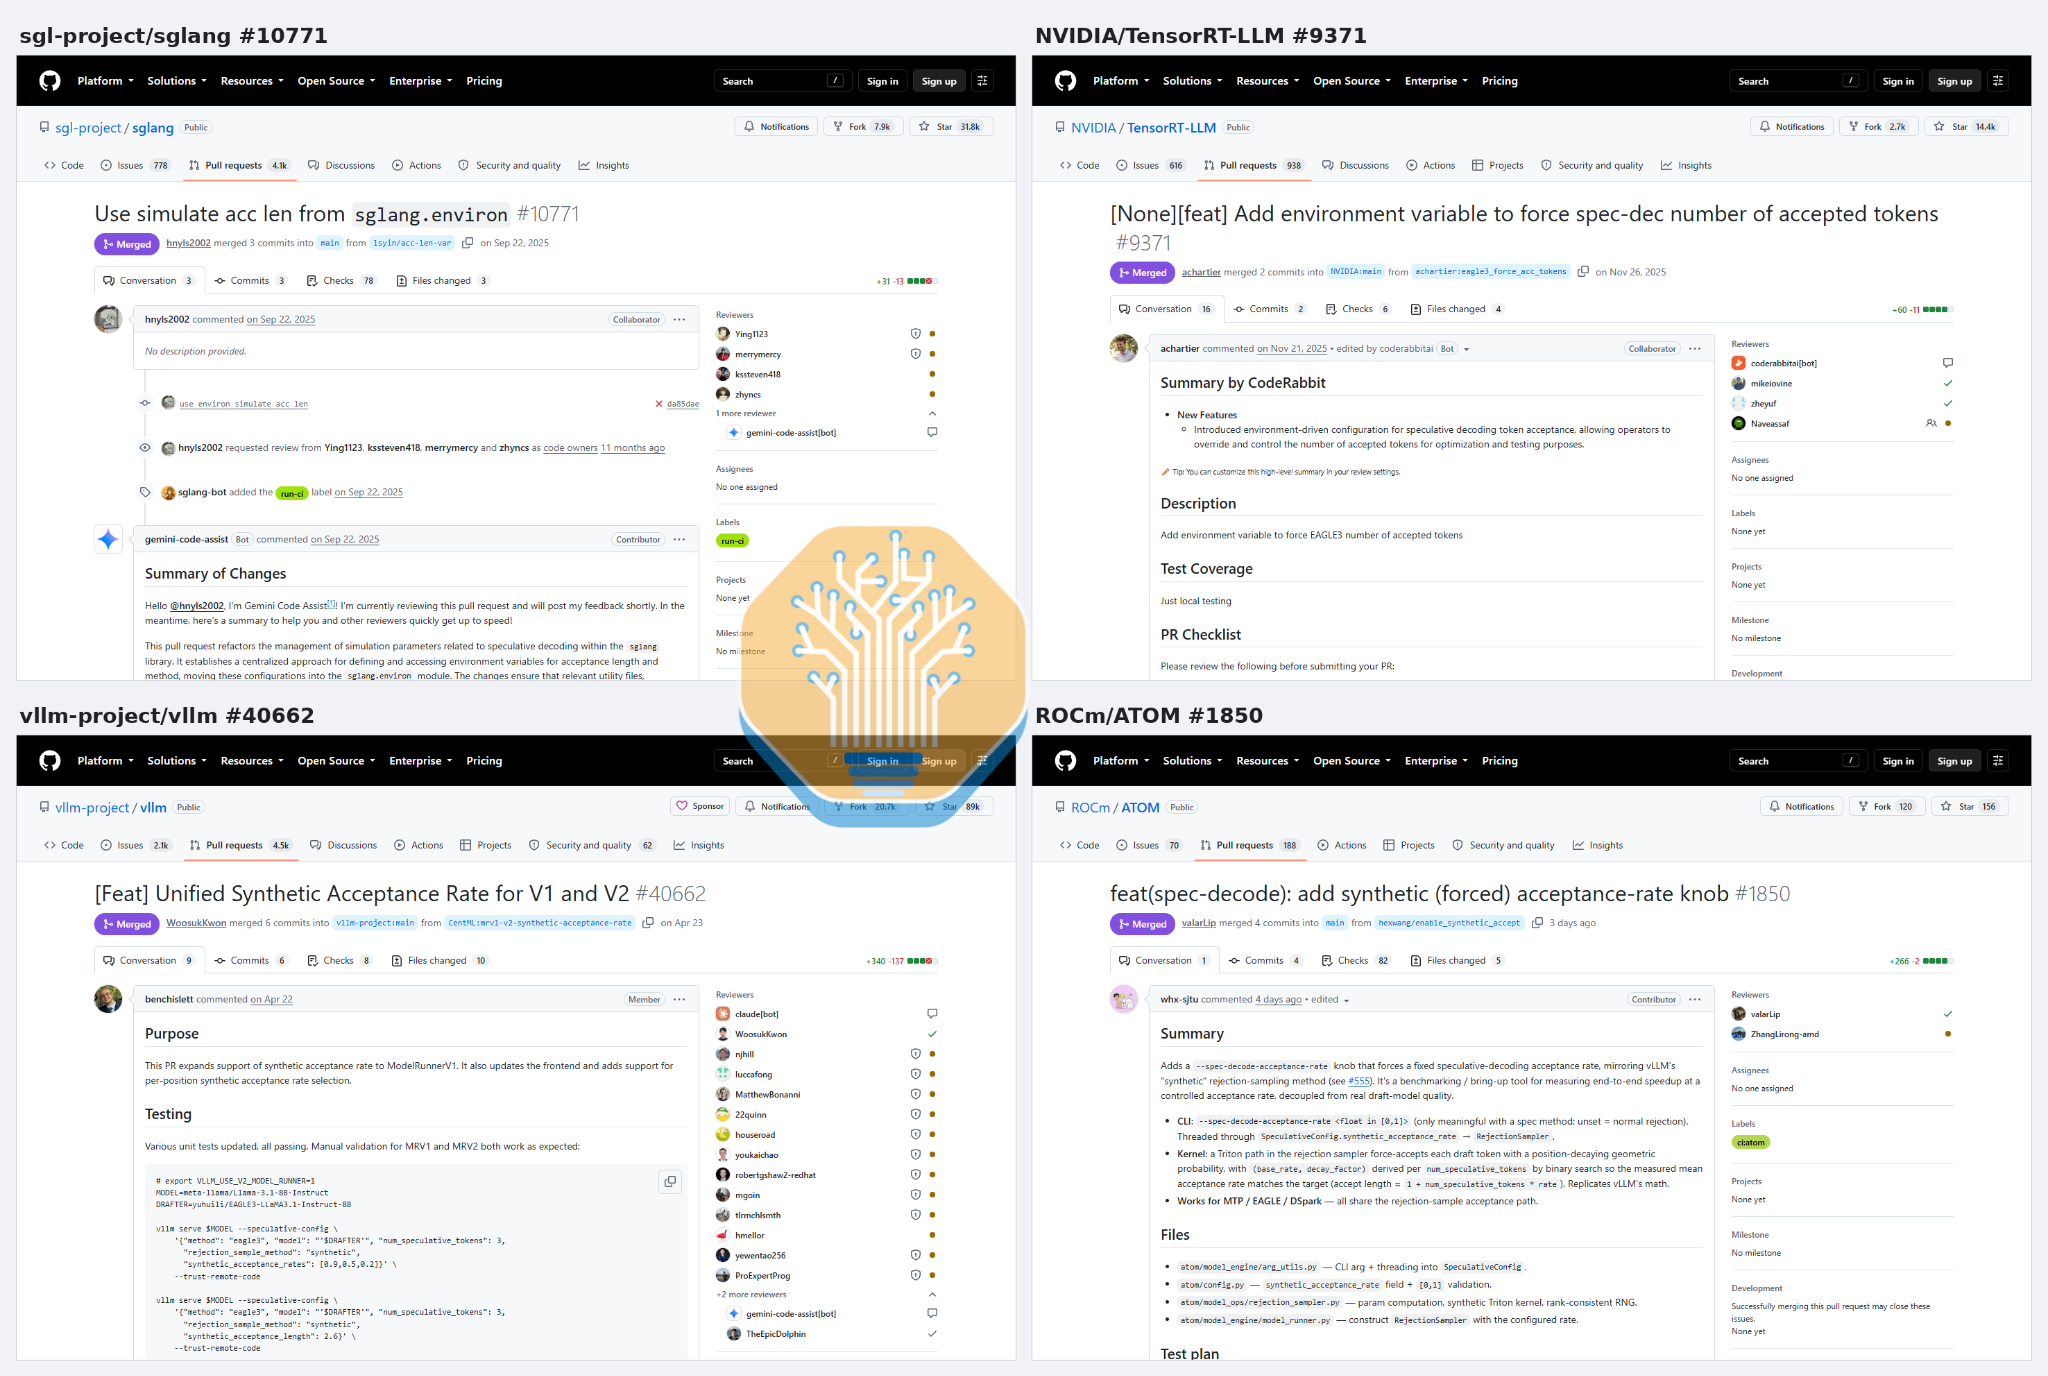Open the three-dot menu on achartier's comment
Viewport: 2048px width, 1376px height.
point(1695,349)
